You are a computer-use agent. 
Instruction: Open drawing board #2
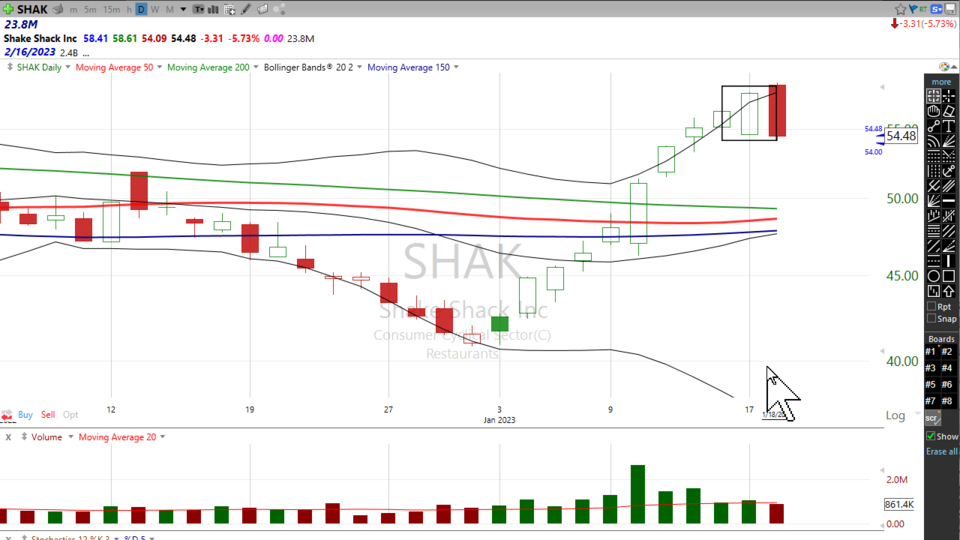[x=947, y=351]
